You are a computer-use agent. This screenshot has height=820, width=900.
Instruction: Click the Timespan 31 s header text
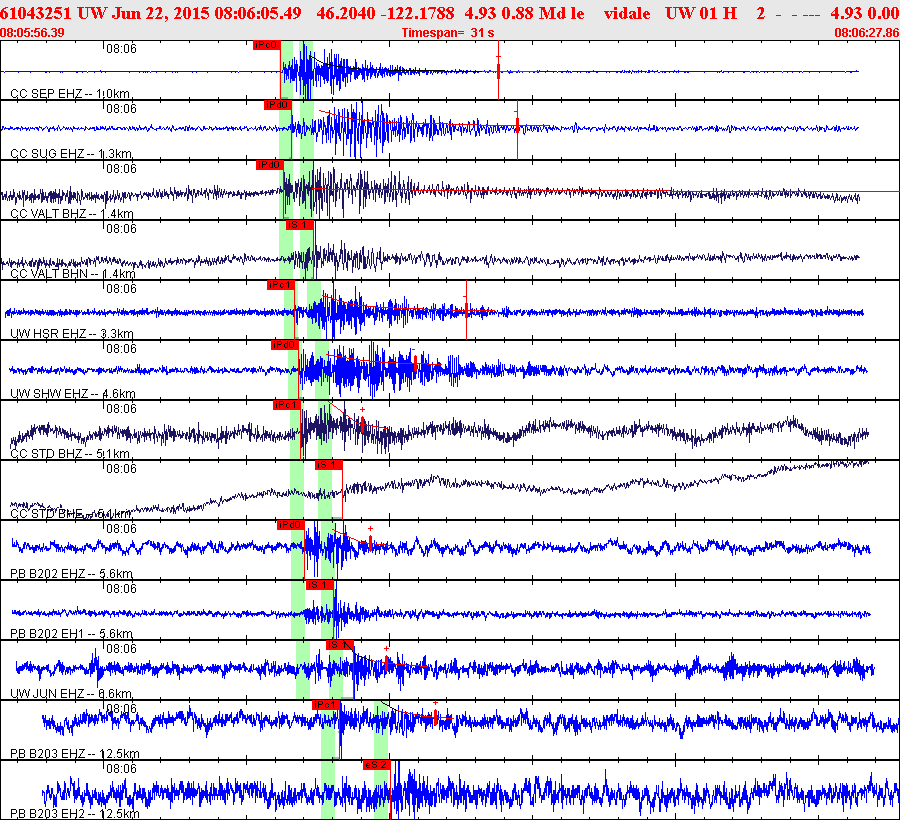[448, 33]
